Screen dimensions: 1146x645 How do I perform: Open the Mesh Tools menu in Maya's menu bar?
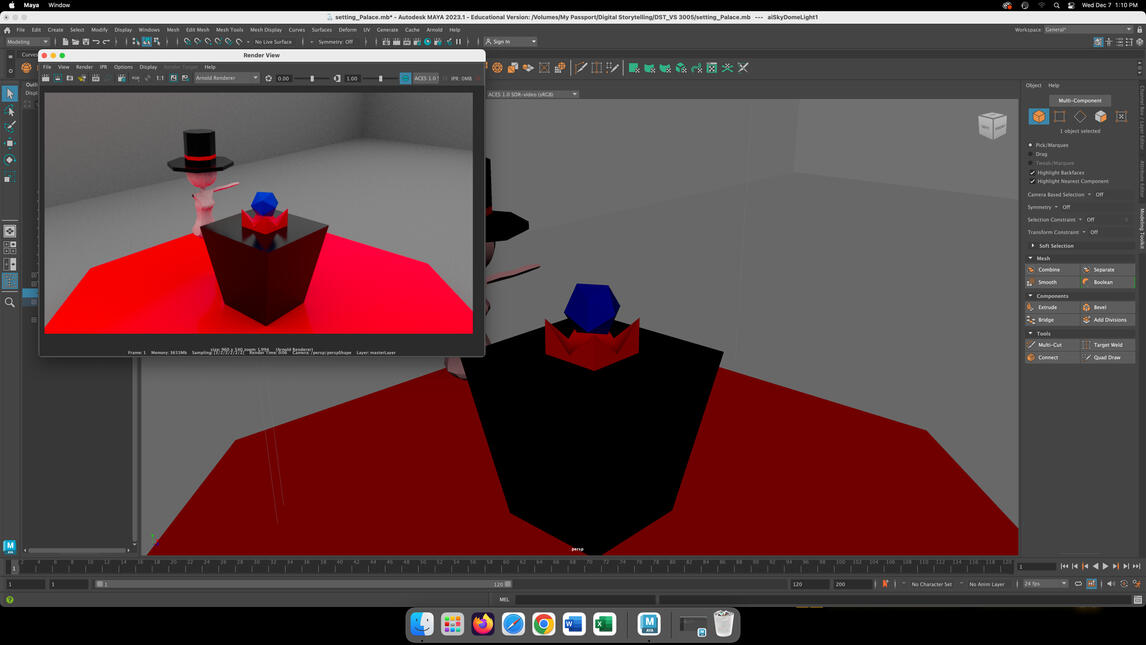pos(229,29)
